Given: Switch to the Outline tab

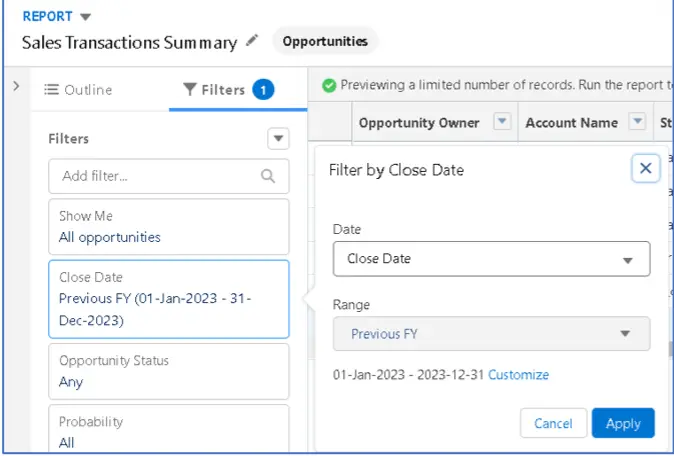Looking at the screenshot, I should (78, 90).
